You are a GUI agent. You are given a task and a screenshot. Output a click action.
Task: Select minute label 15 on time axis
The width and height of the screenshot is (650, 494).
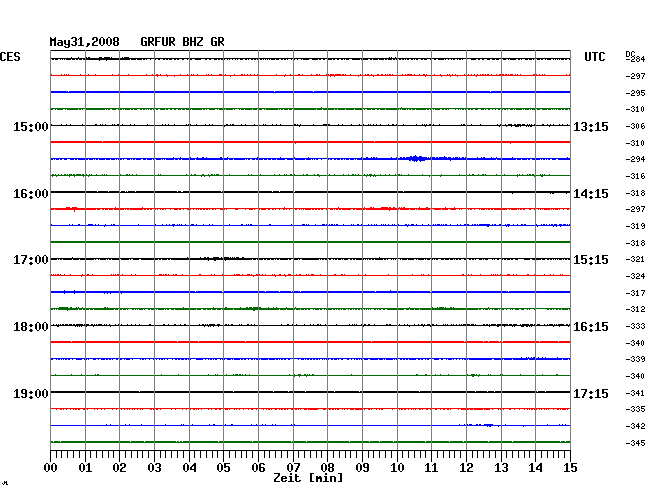570,468
